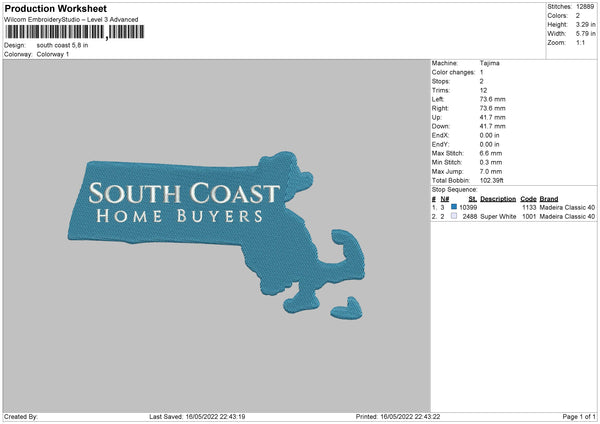
Task: Click the South Coast embroidered text
Action: (184, 193)
